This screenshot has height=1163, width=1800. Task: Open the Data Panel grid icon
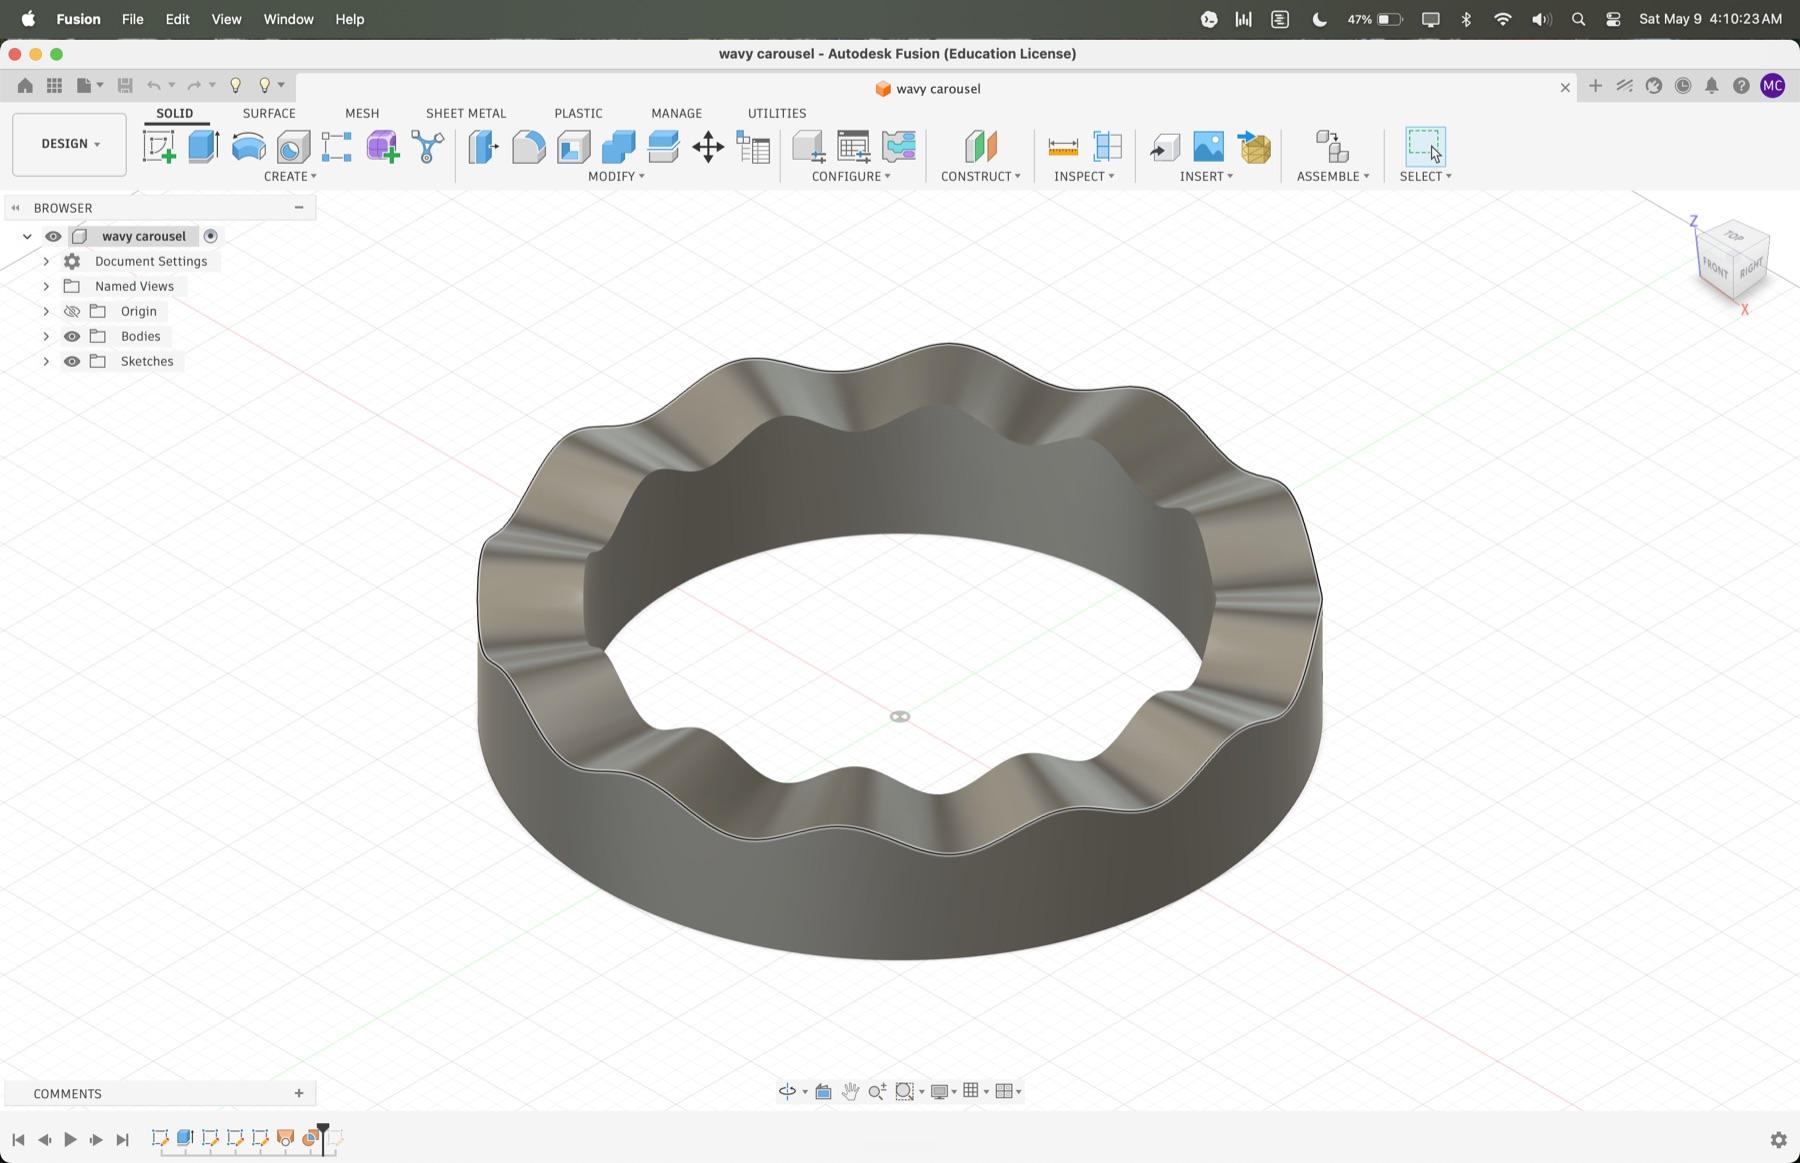tap(55, 86)
